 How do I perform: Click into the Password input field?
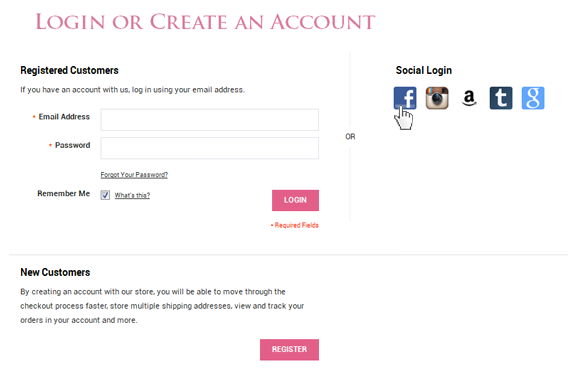(210, 148)
